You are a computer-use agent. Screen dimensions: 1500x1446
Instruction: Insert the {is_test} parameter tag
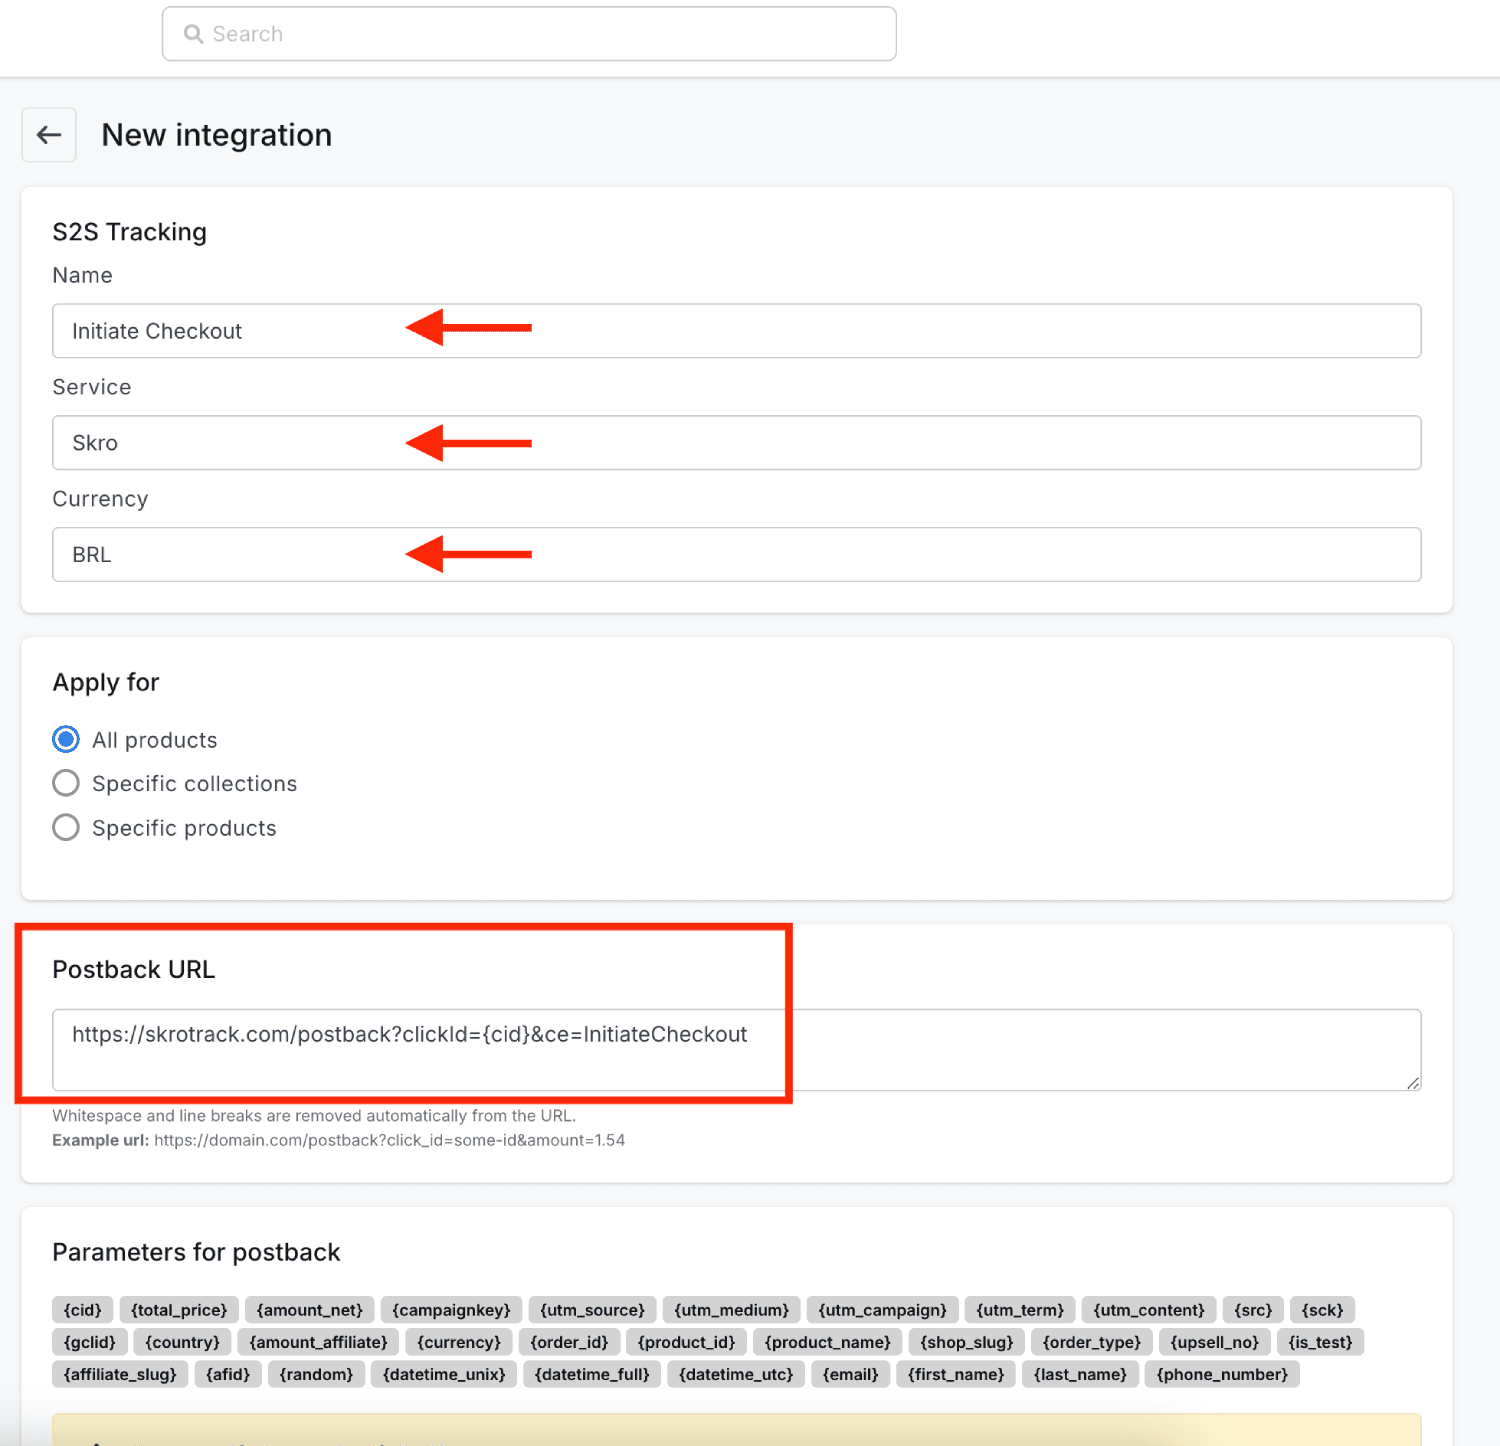pyautogui.click(x=1320, y=1342)
